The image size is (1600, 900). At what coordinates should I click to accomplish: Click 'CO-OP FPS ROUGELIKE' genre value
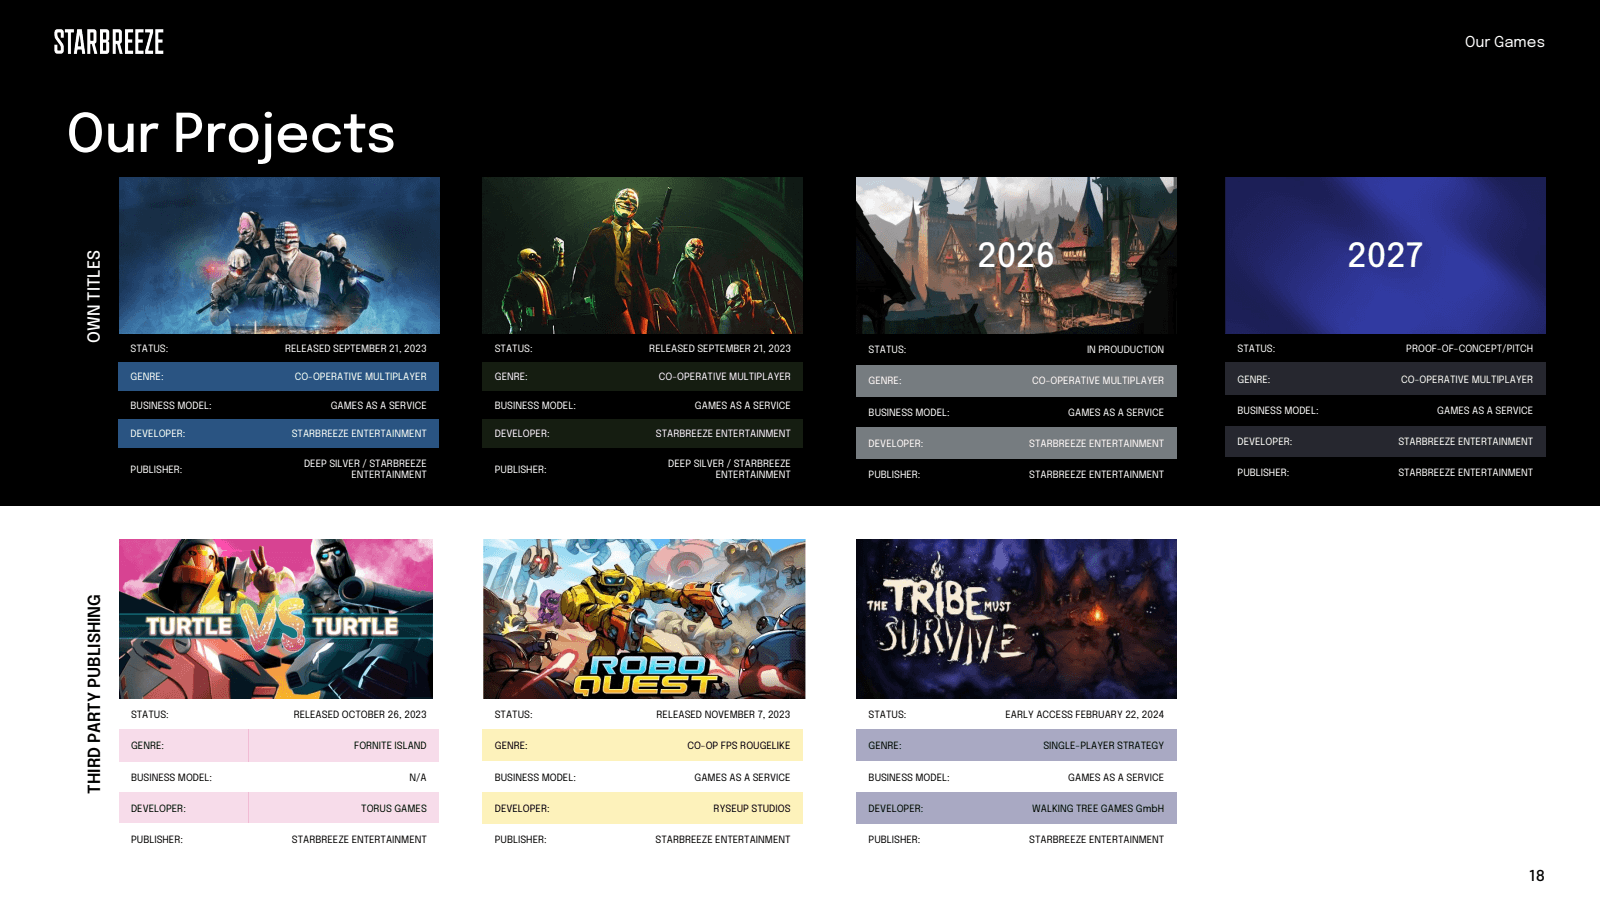(x=738, y=746)
